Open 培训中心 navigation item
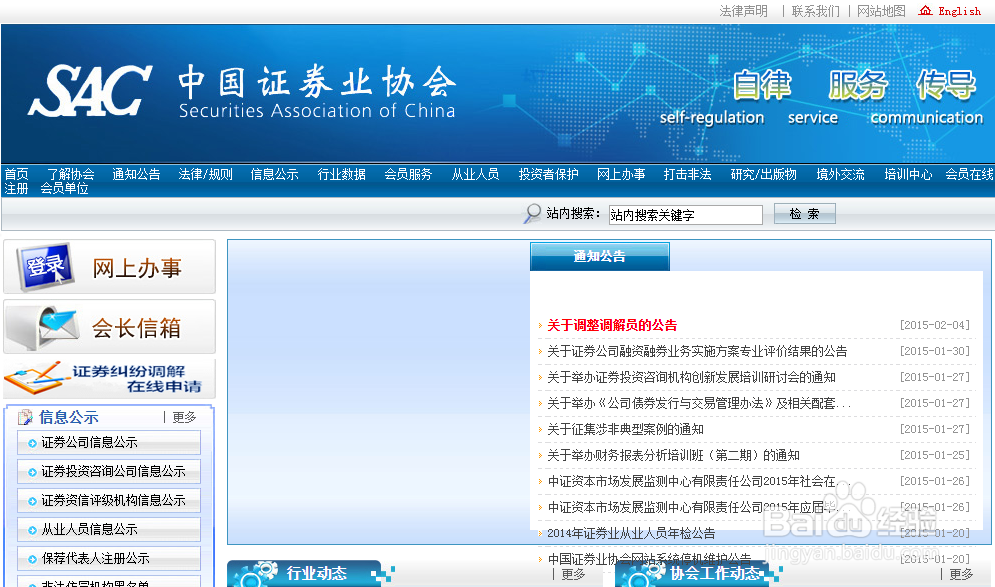 coord(908,174)
